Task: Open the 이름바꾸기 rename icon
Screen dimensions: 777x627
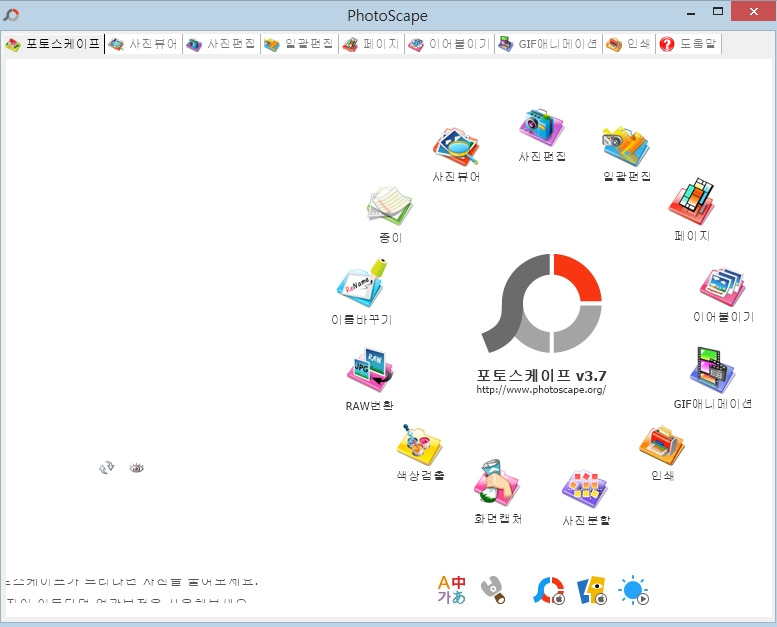Action: coord(361,284)
